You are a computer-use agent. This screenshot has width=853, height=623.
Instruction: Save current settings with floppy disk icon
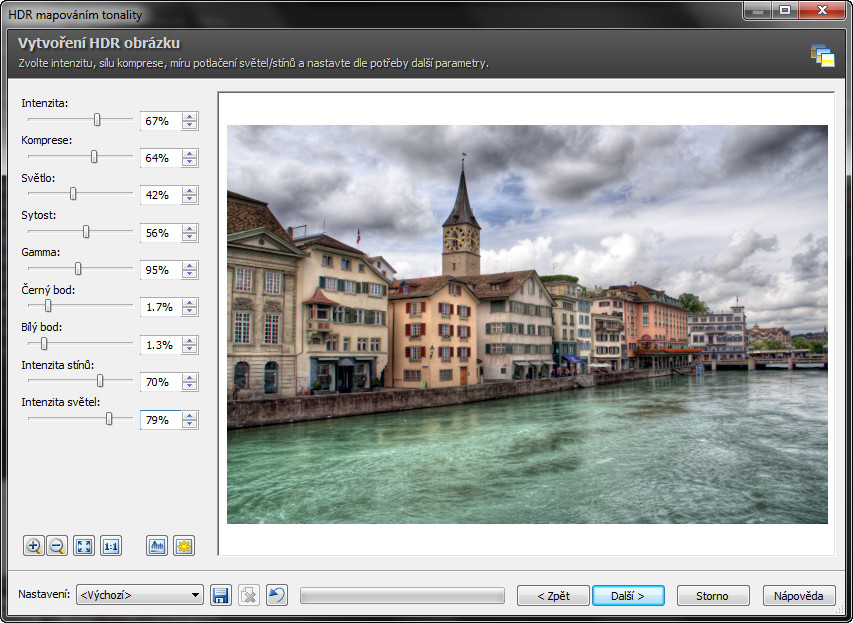221,595
